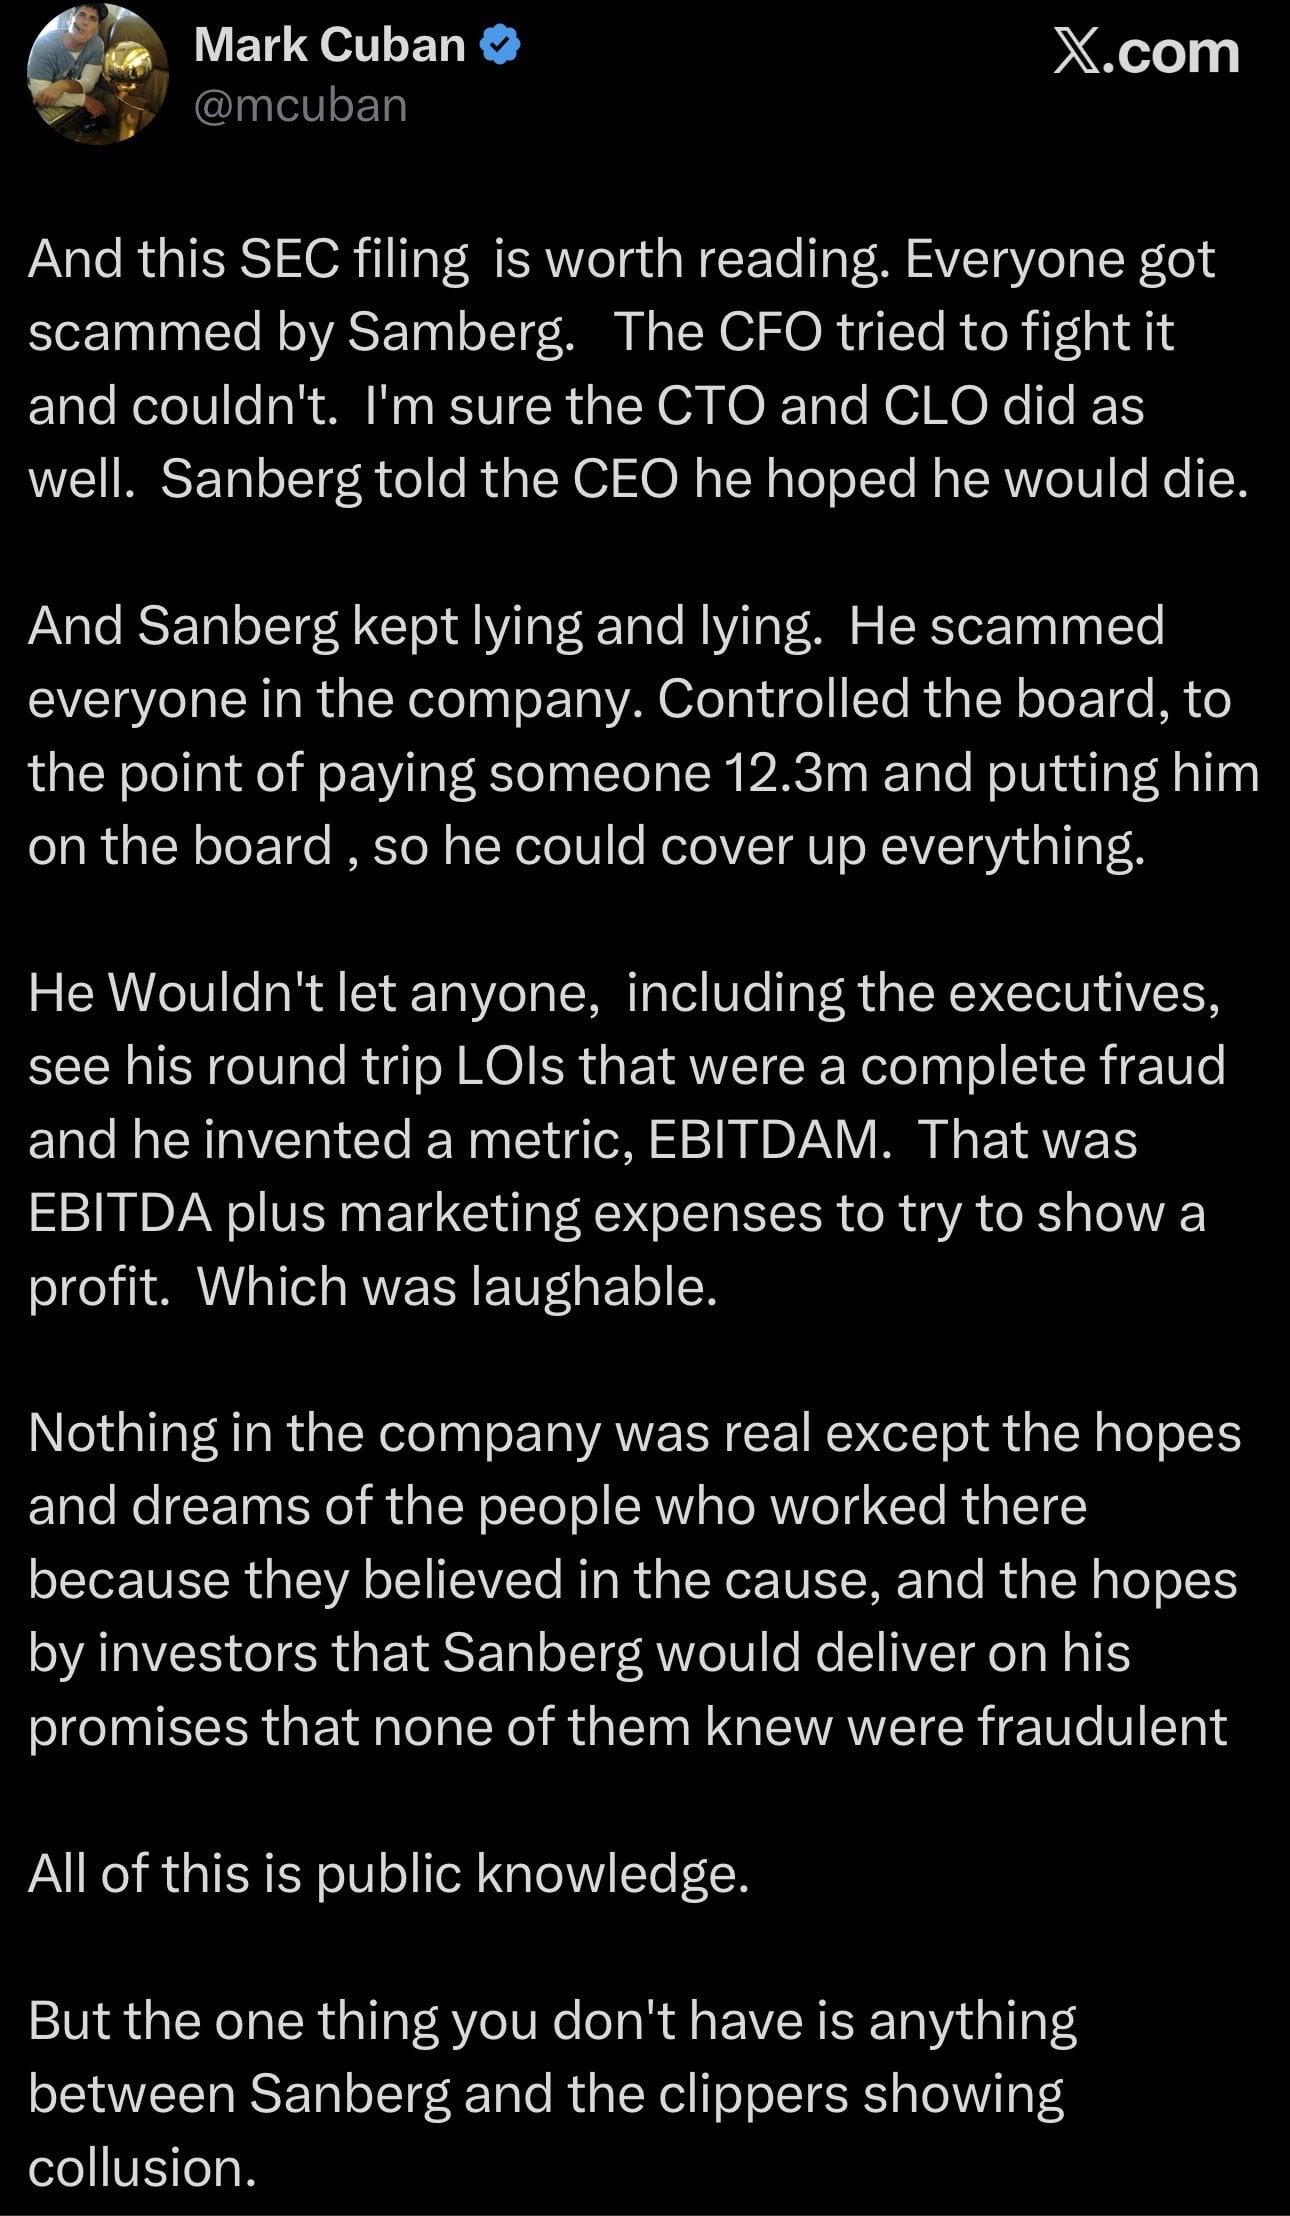
Task: Click the line "All of this is public knowledge."
Action: 388,1873
